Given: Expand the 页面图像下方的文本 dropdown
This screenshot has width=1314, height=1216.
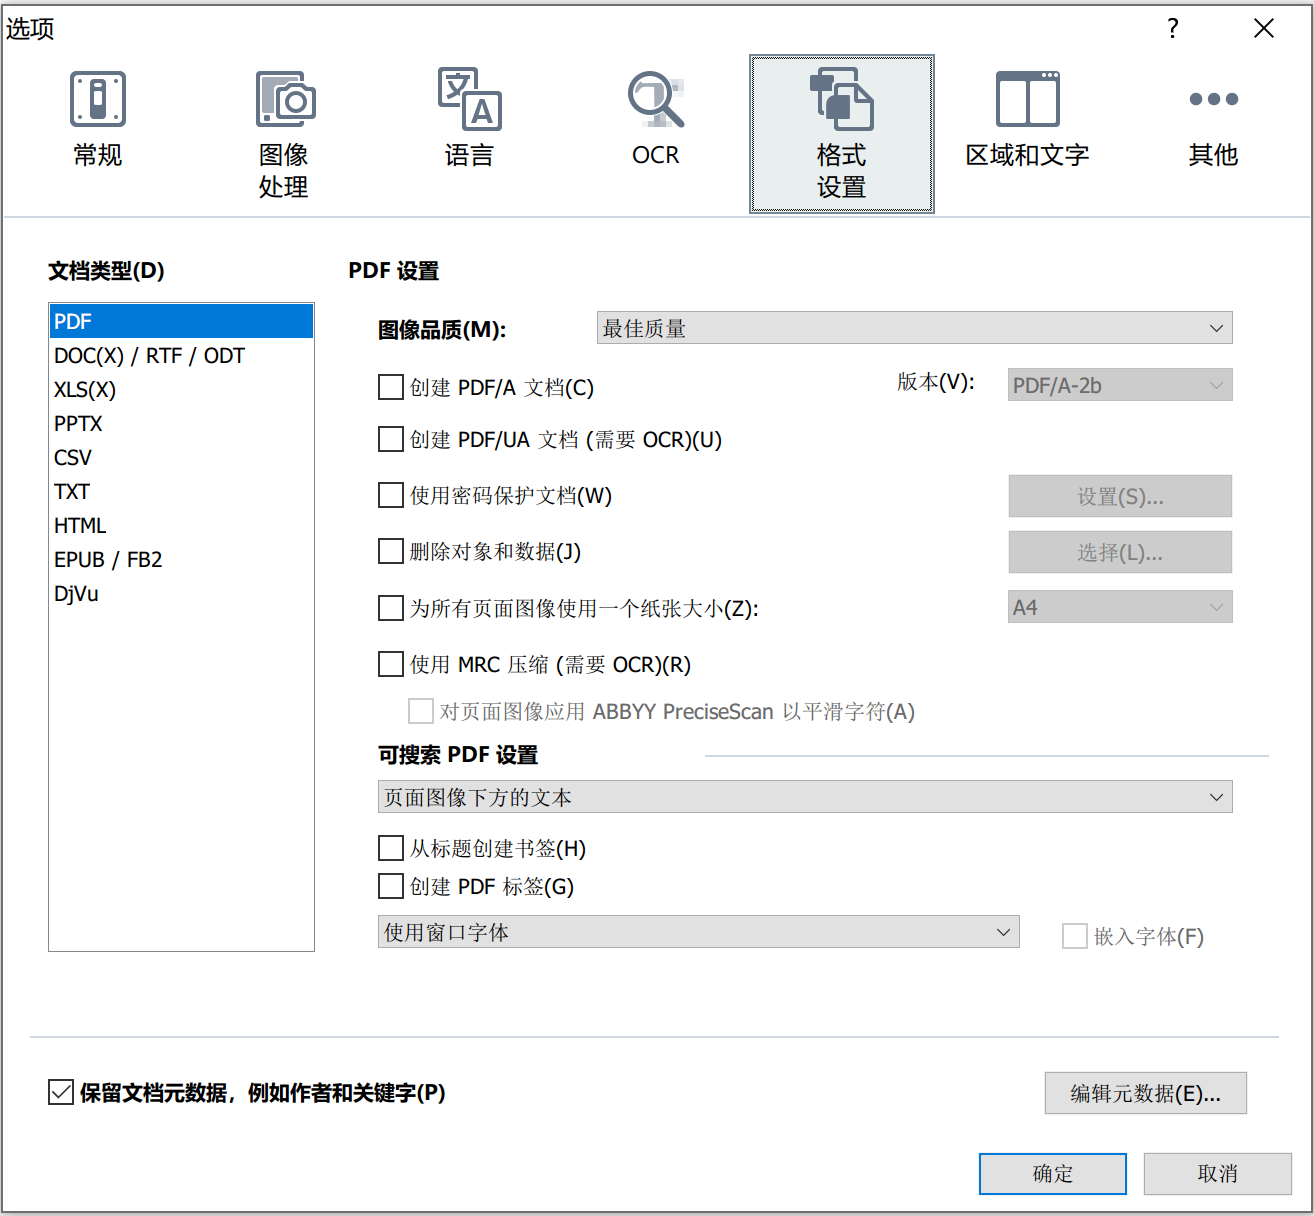Looking at the screenshot, I should 805,797.
